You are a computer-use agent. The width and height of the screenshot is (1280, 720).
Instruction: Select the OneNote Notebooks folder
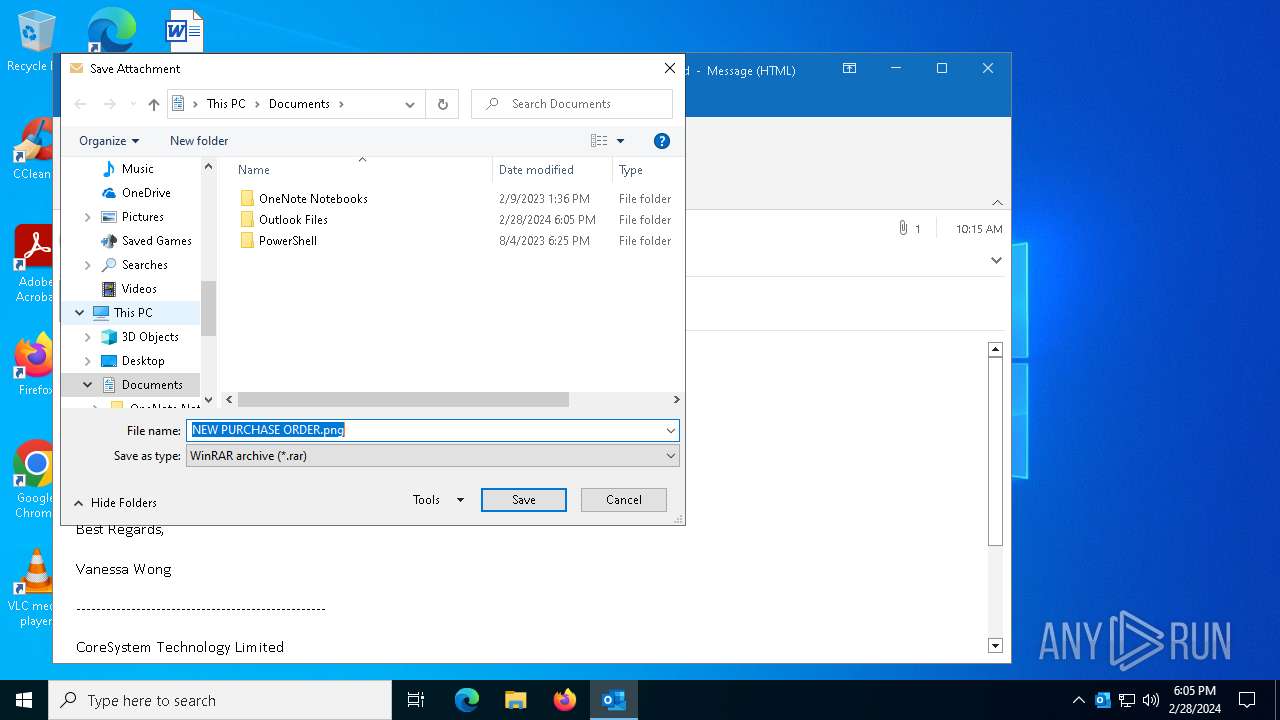click(313, 199)
